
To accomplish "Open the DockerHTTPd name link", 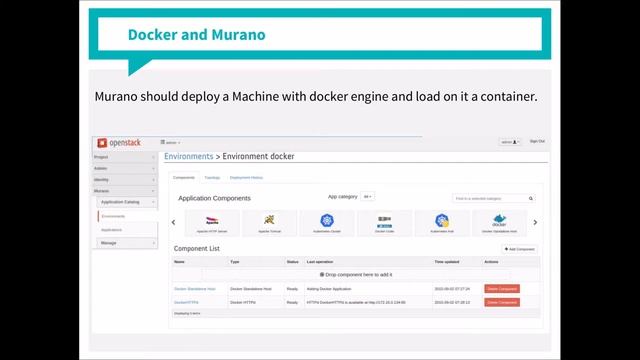I will [x=186, y=302].
